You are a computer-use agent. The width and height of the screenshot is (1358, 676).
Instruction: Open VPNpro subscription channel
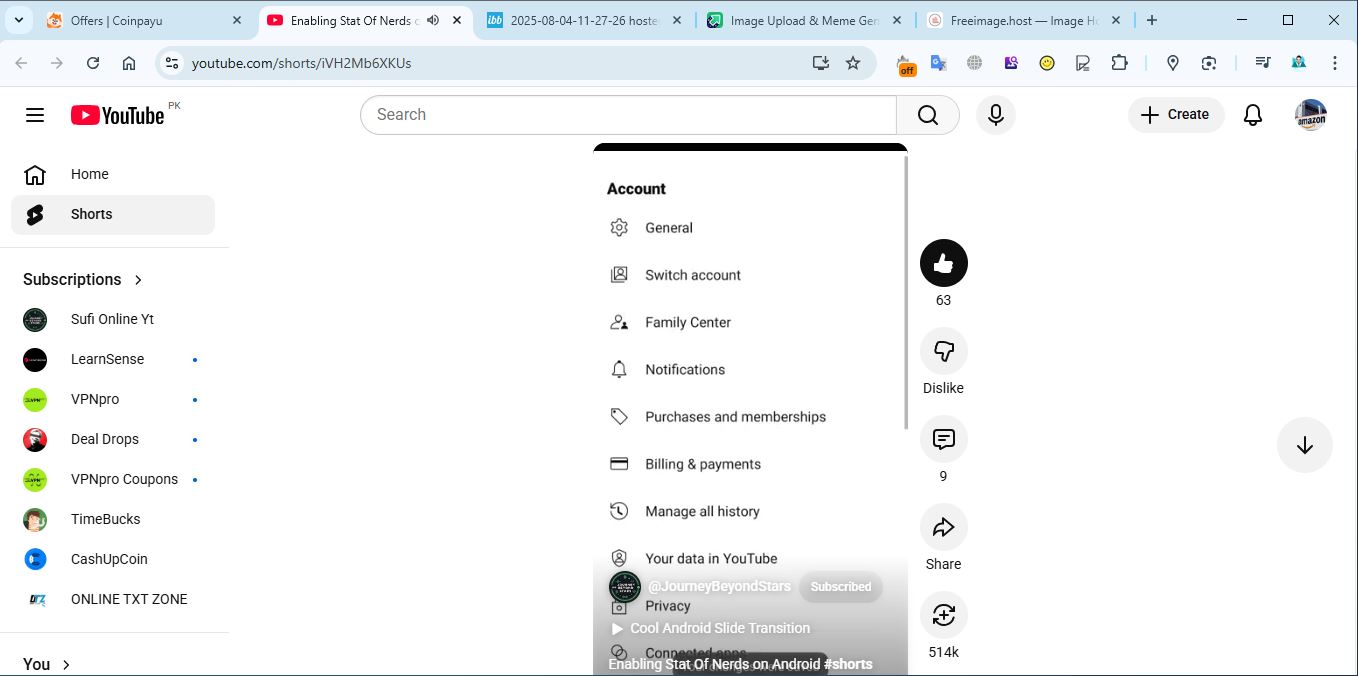point(113,399)
